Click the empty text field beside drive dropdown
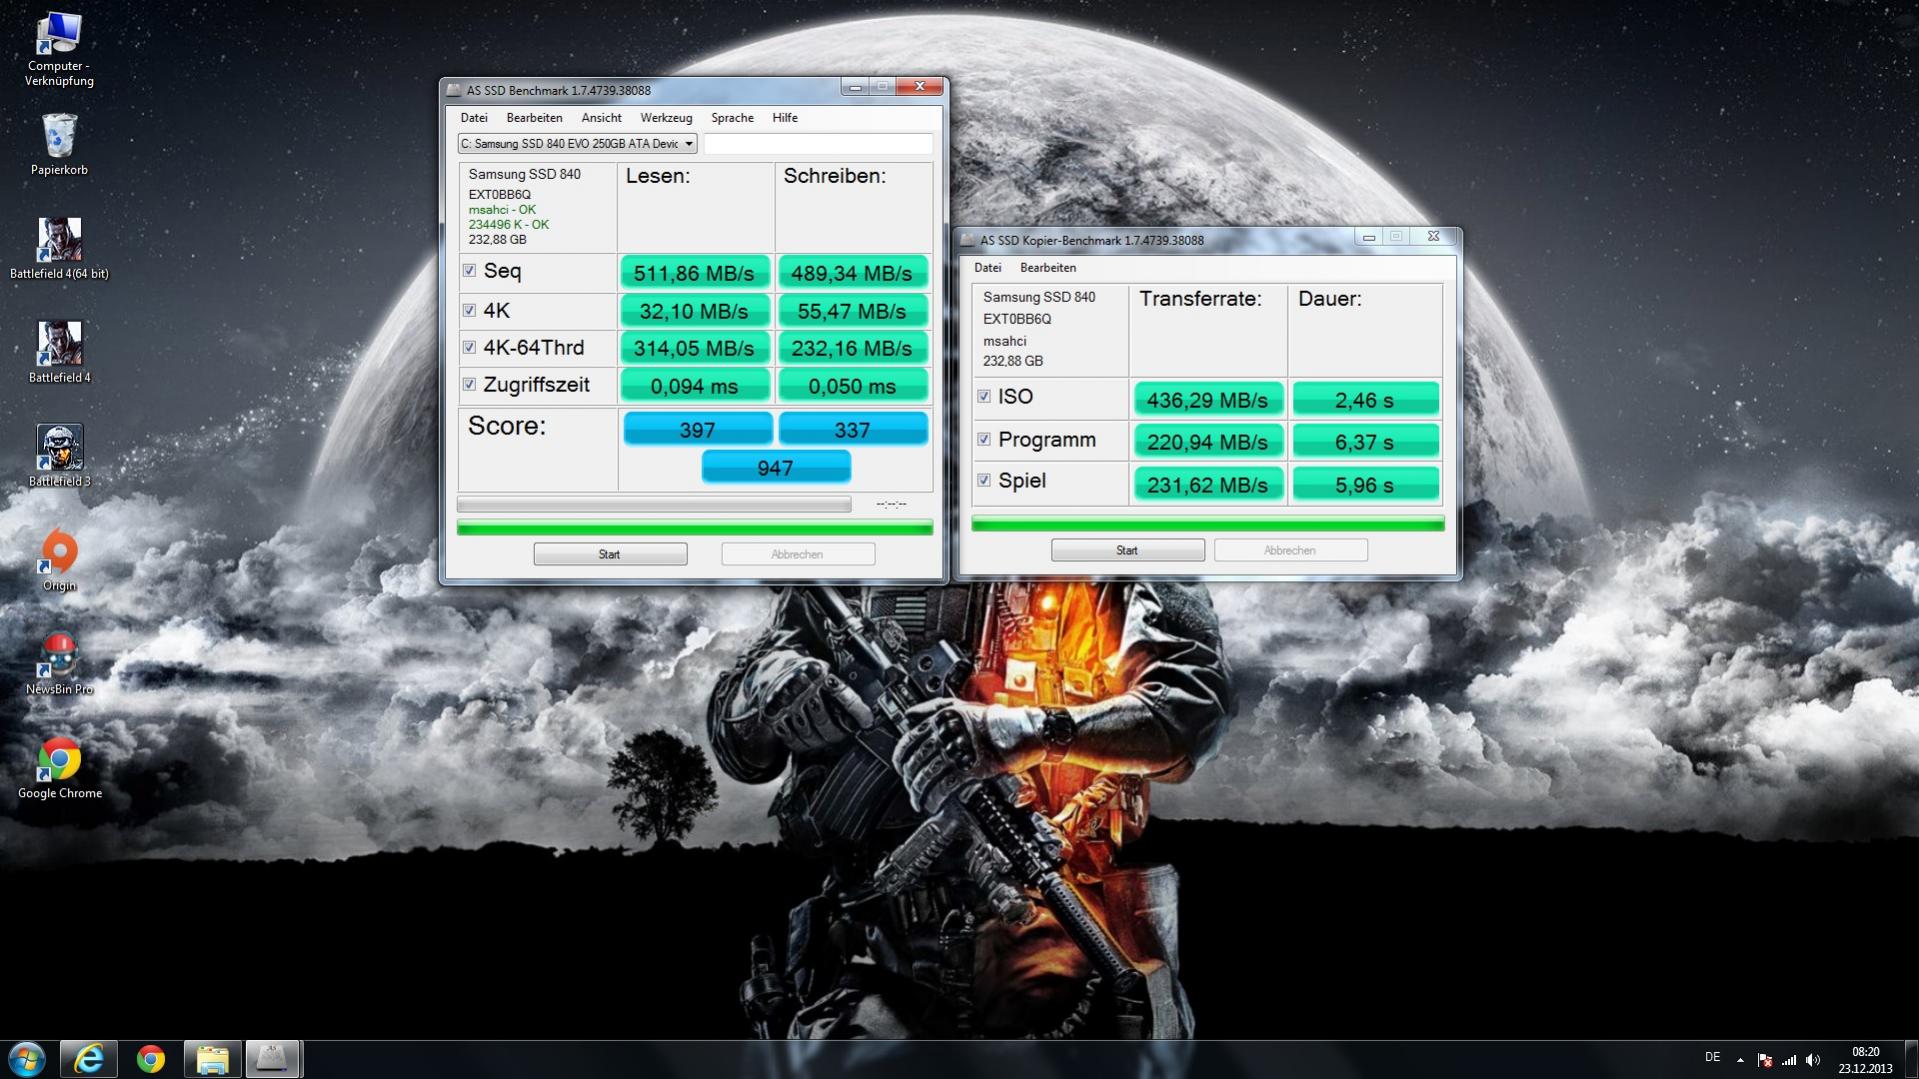The width and height of the screenshot is (1919, 1079). (x=818, y=144)
